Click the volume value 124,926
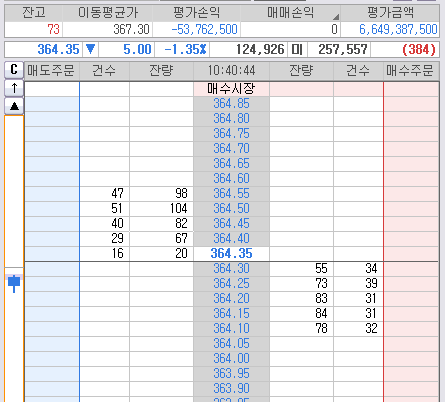 click(x=260, y=50)
